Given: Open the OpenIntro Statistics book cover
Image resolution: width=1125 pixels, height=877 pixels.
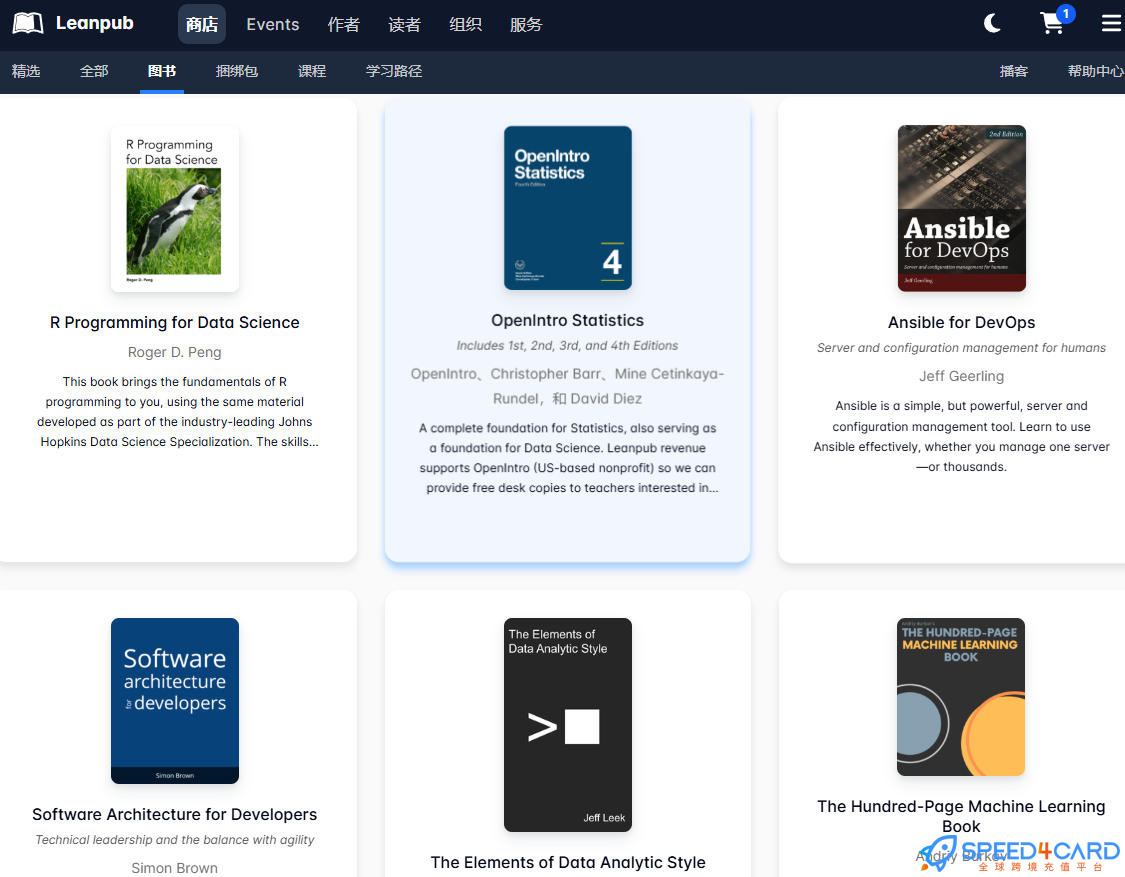Looking at the screenshot, I should pos(568,208).
